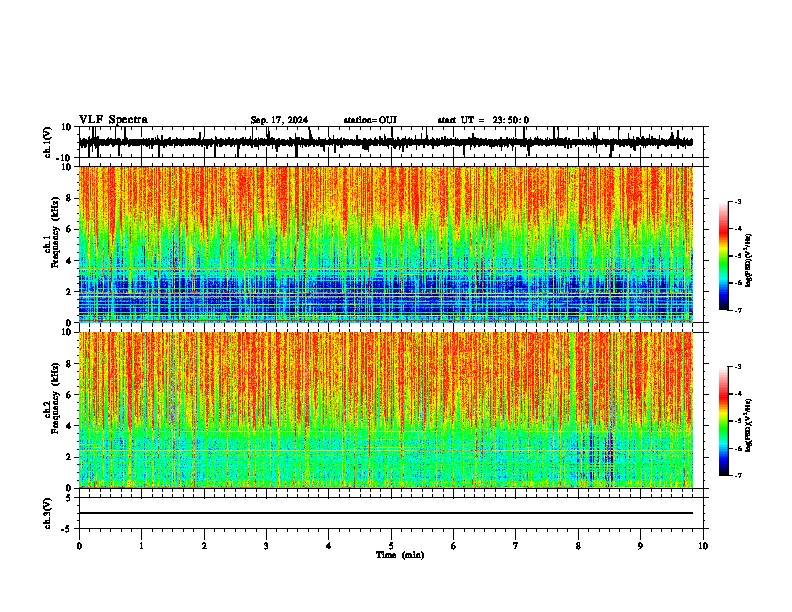Click the '-3' label on ch.2 color scale
This screenshot has width=792, height=612.
click(x=738, y=367)
